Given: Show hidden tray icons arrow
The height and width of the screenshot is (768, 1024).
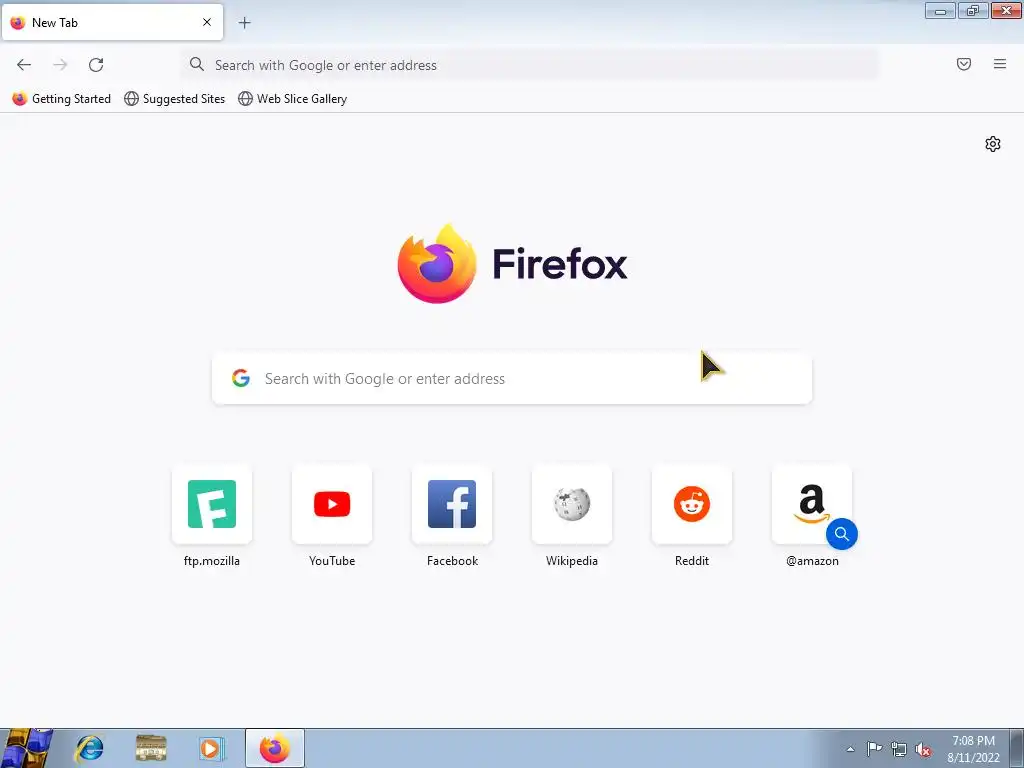Looking at the screenshot, I should point(850,749).
